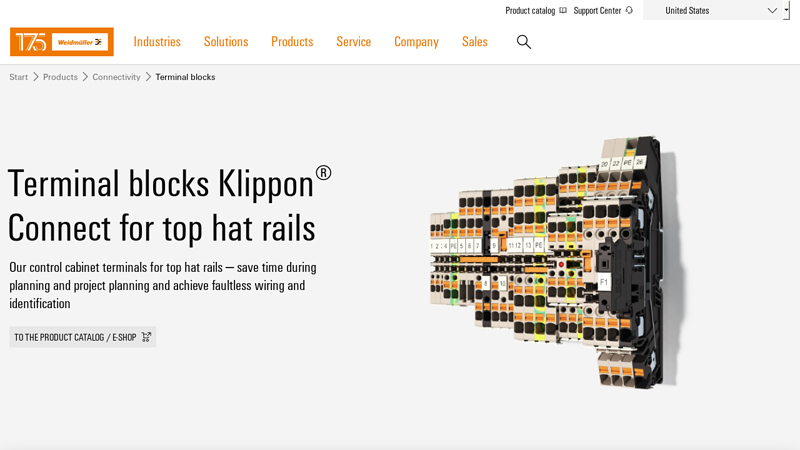Click the shopping cart icon on the catalog button
This screenshot has height=450, width=800.
click(146, 337)
